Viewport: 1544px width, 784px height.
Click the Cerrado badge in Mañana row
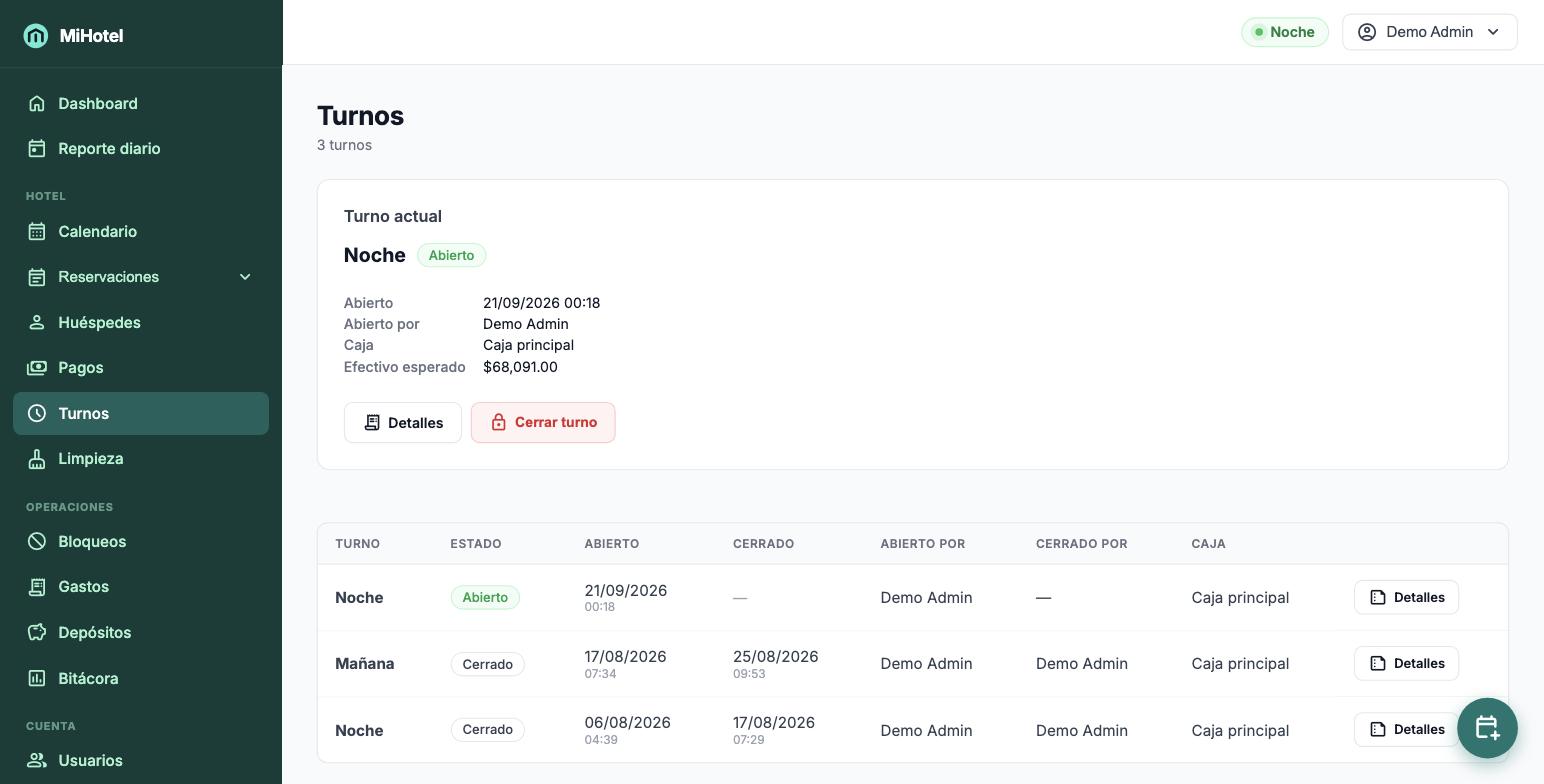pos(487,664)
